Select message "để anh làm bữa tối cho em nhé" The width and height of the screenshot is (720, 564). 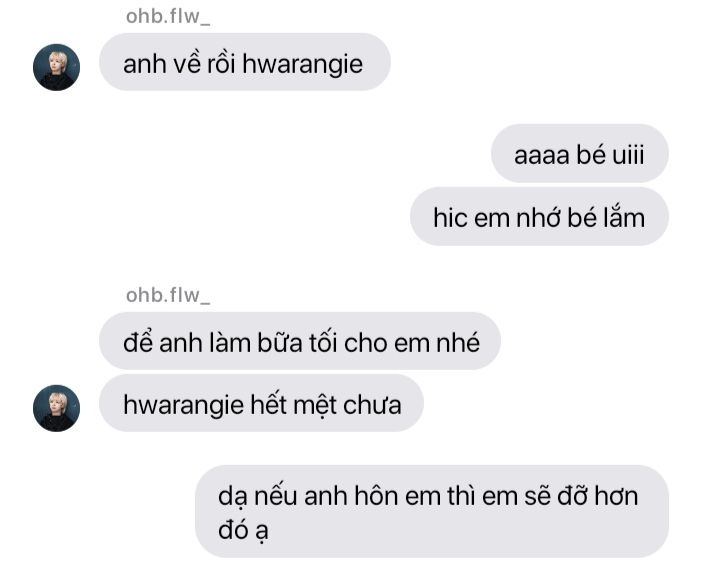[300, 341]
